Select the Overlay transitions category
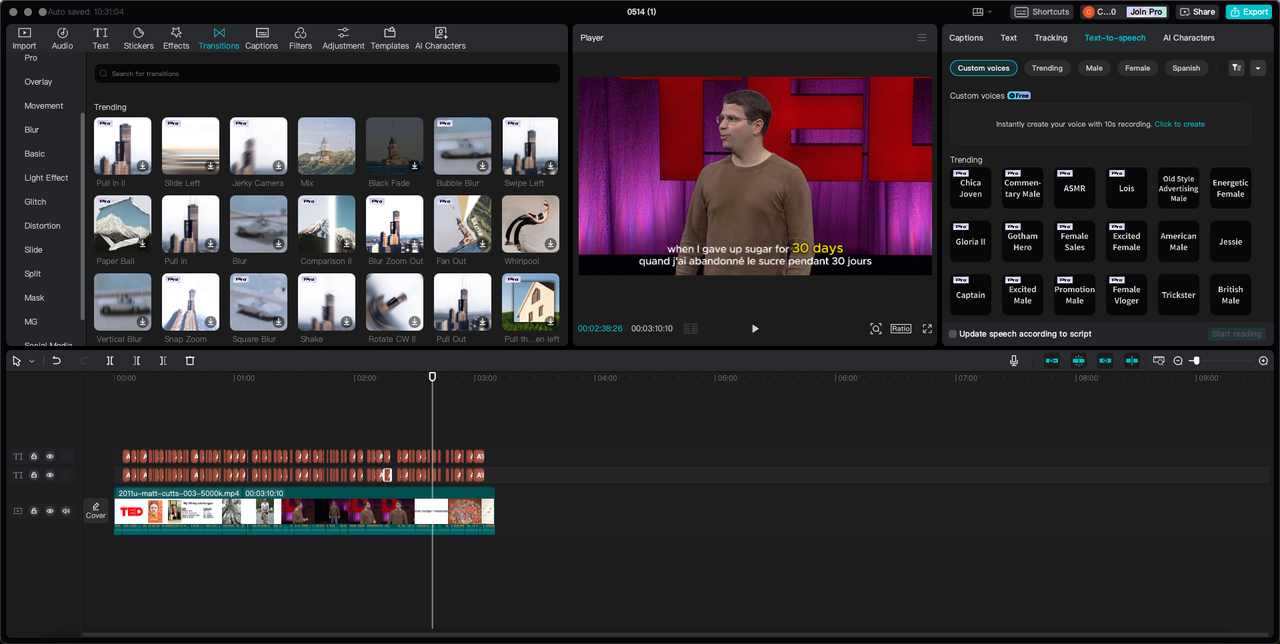The height and width of the screenshot is (644, 1280). [x=38, y=82]
